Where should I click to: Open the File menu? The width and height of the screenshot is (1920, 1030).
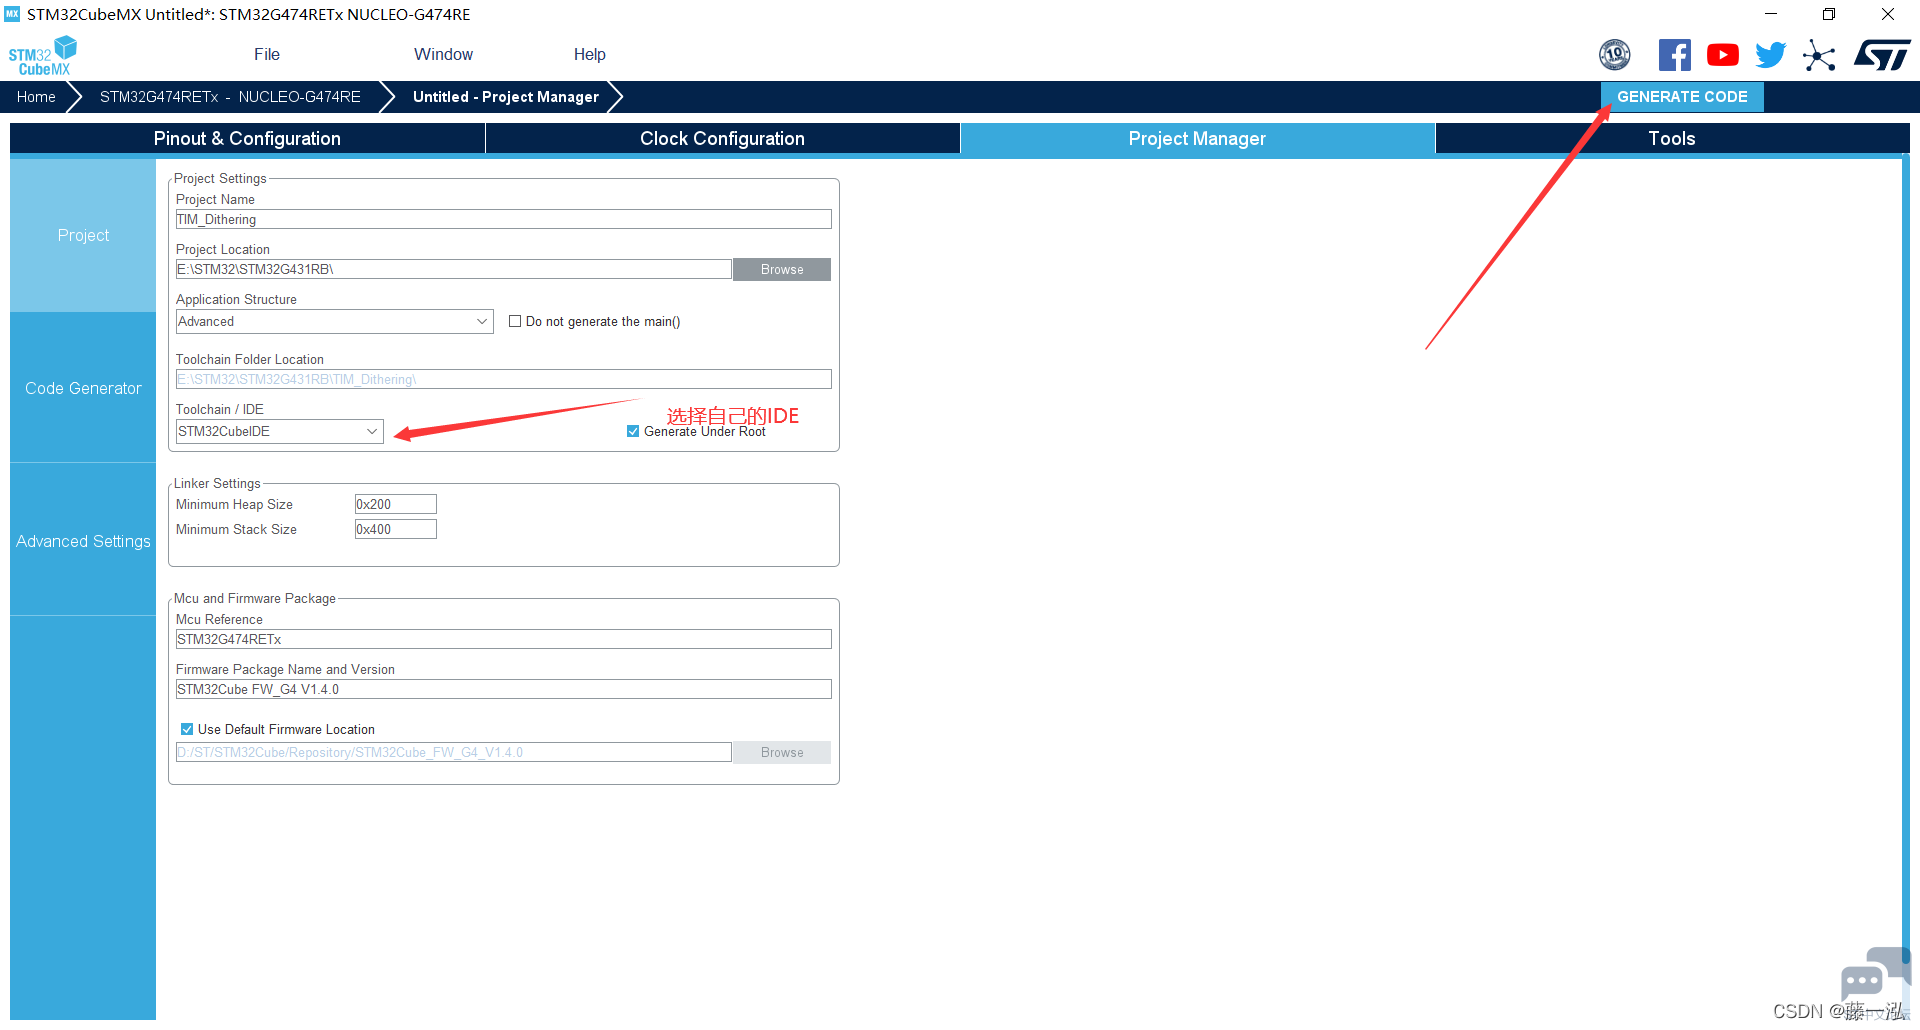pyautogui.click(x=267, y=54)
